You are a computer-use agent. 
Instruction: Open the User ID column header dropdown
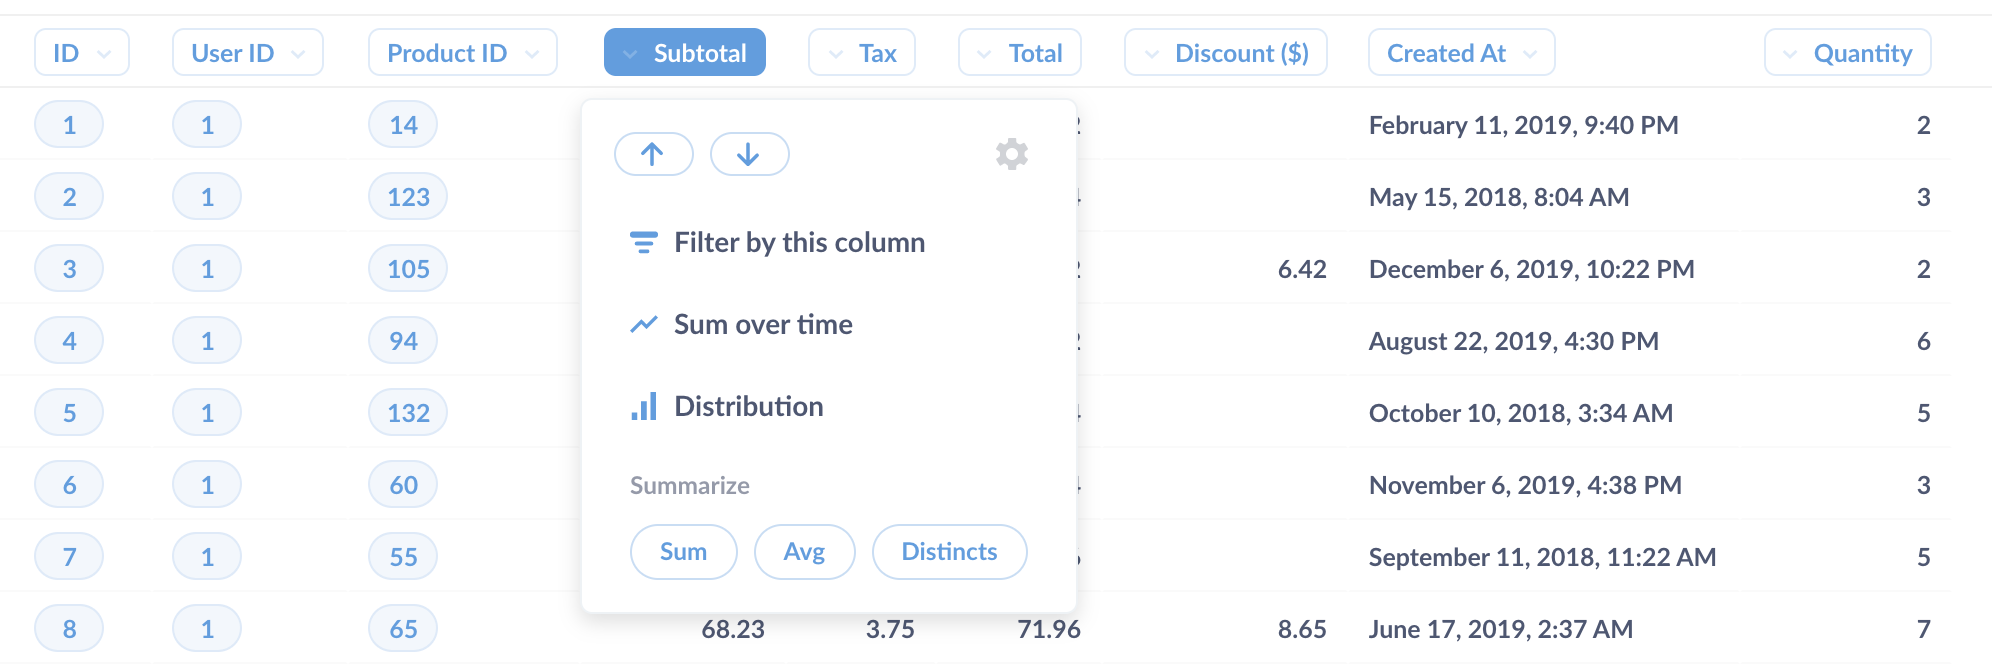(247, 53)
